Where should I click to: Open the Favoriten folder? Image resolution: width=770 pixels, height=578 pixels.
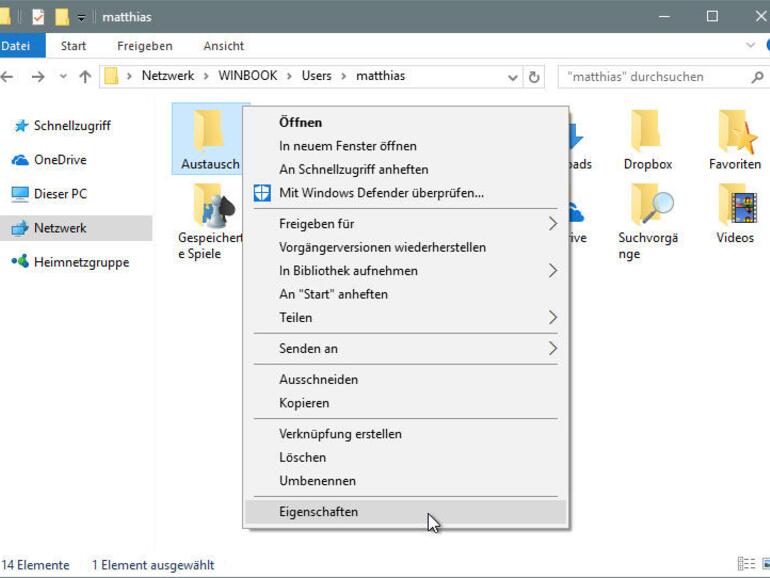coord(735,139)
